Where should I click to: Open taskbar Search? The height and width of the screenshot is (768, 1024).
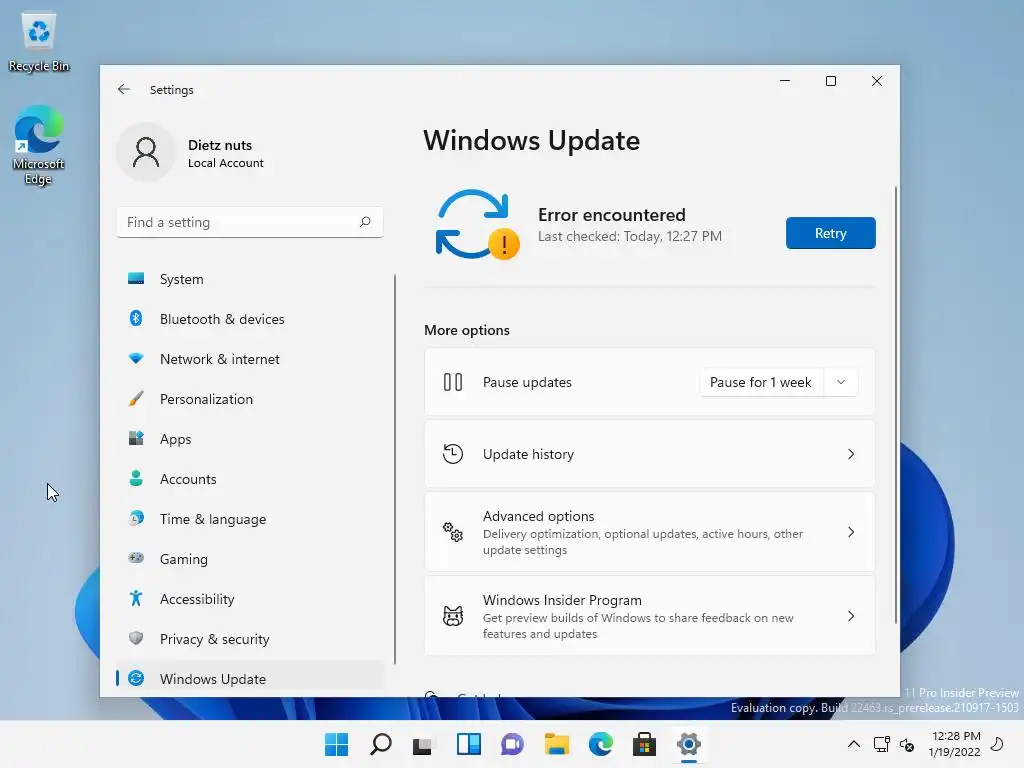tap(380, 744)
